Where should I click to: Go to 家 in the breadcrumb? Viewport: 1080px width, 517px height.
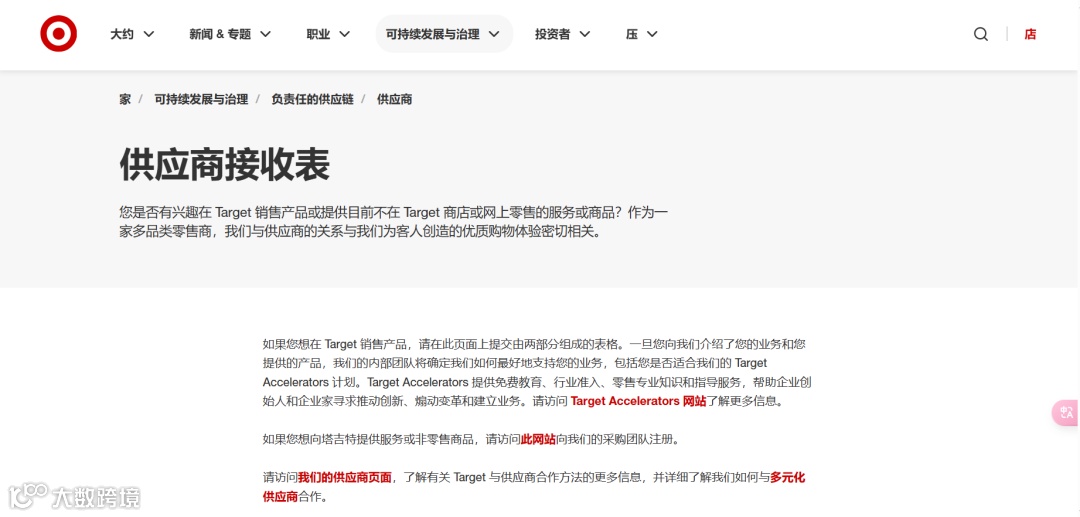pyautogui.click(x=125, y=99)
